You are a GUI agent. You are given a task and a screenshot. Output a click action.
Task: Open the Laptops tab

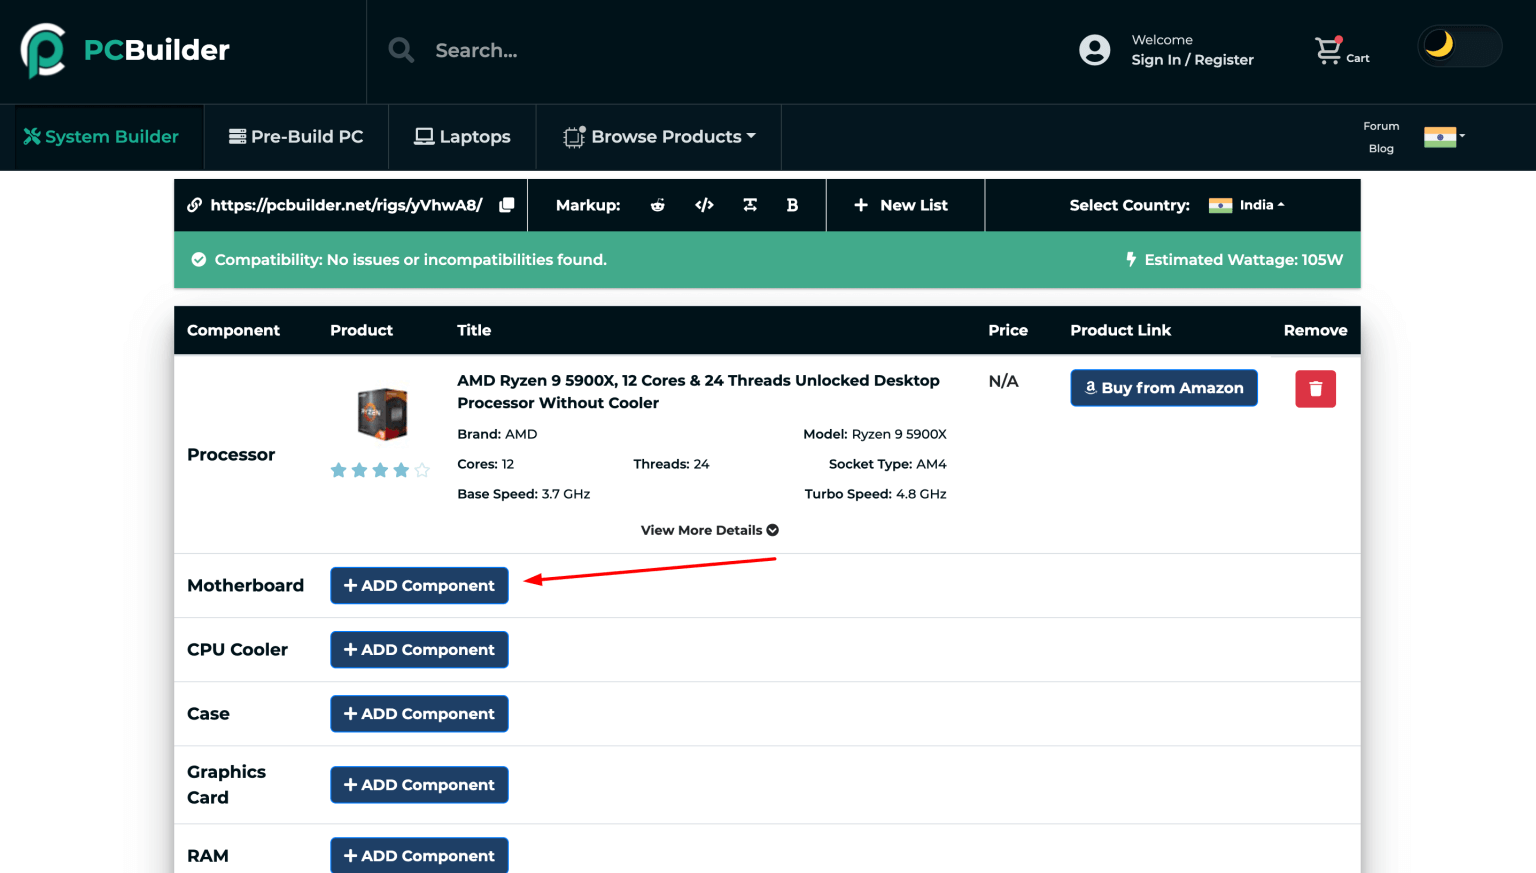[462, 137]
